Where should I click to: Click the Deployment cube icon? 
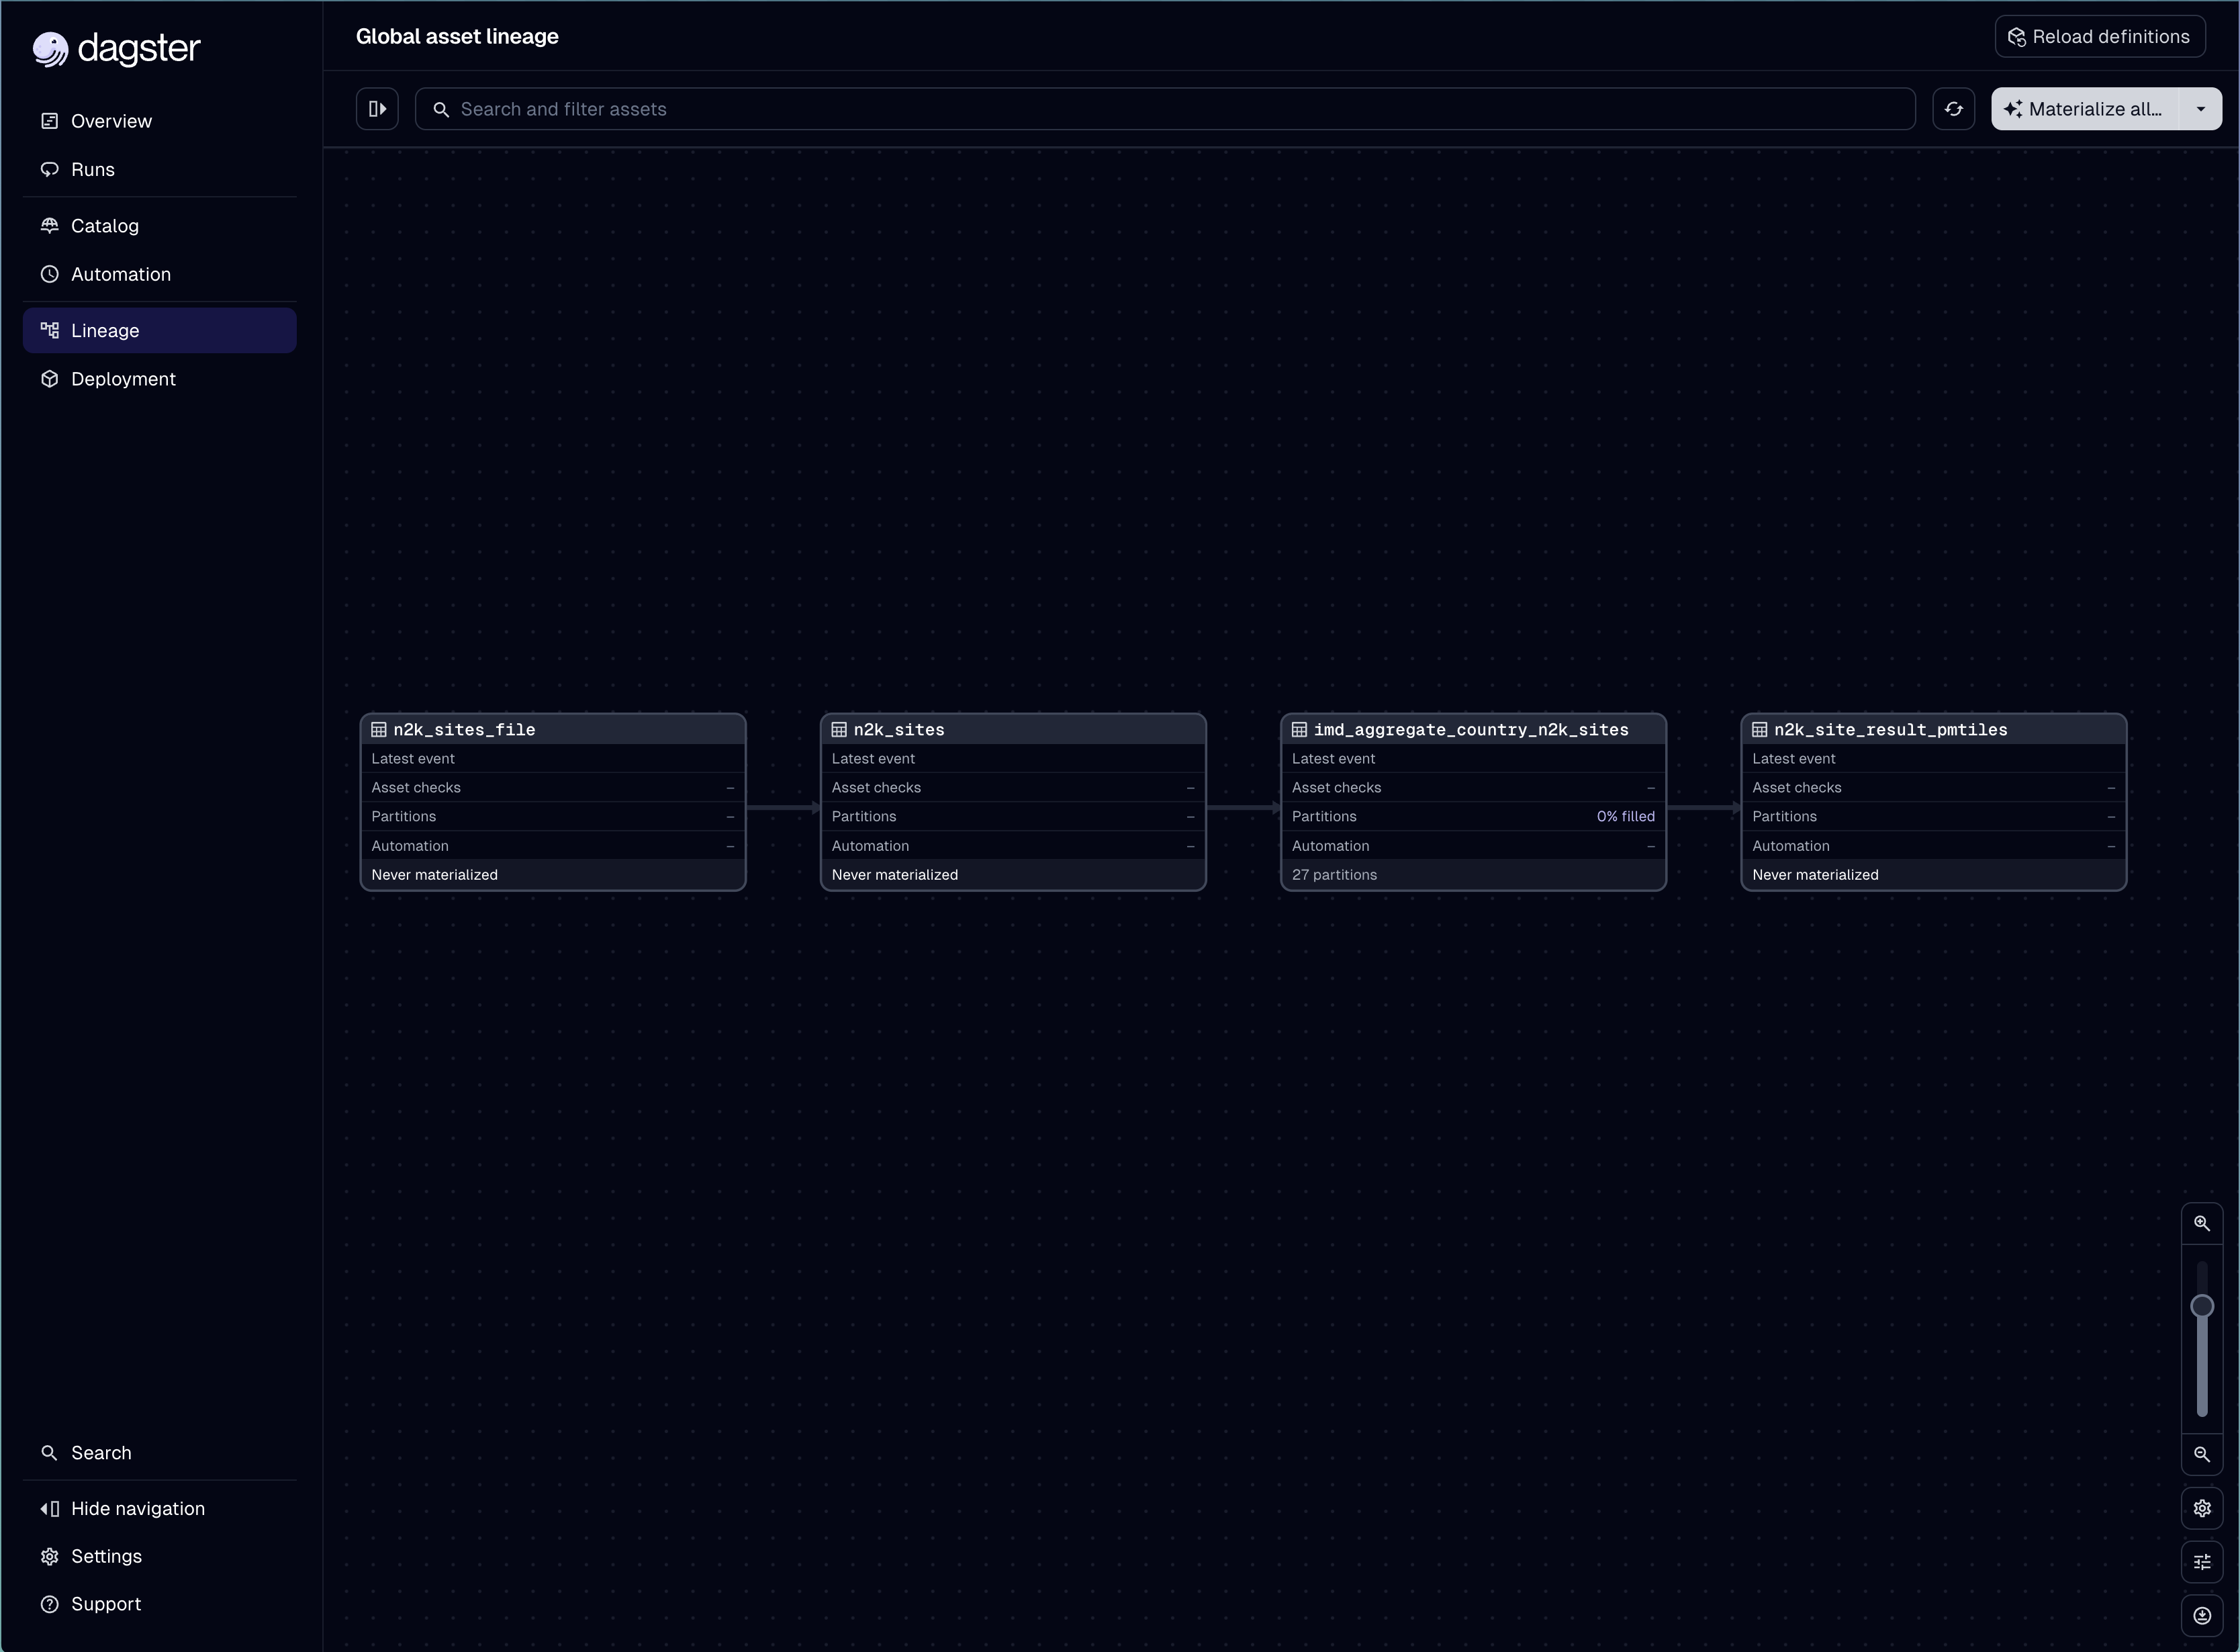click(49, 379)
